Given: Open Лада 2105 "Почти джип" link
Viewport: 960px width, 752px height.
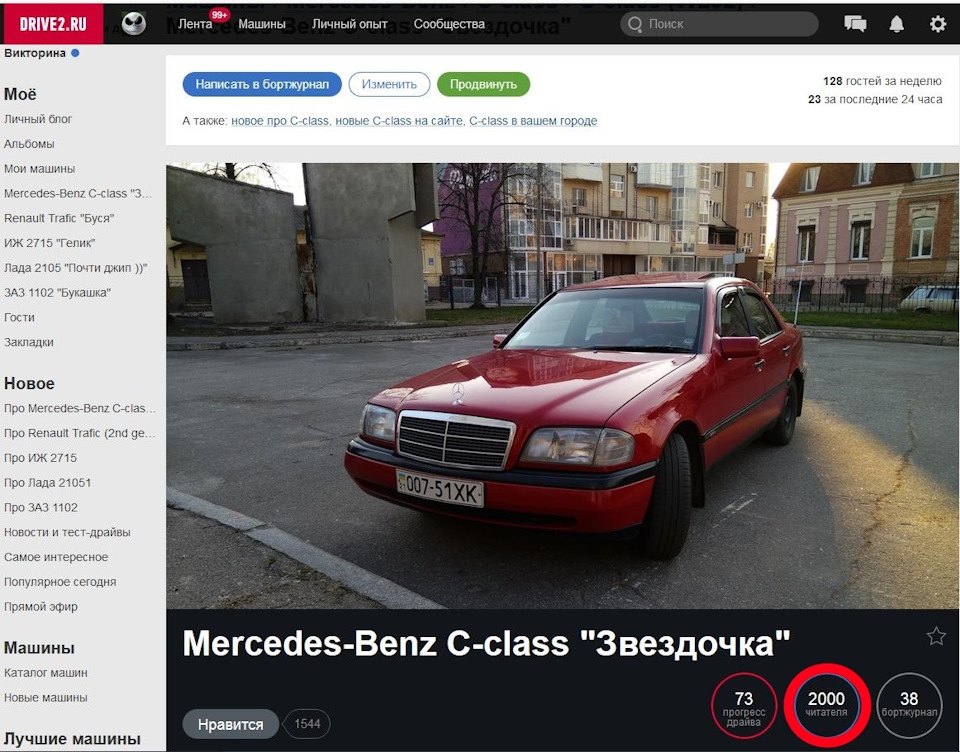Looking at the screenshot, I should [x=75, y=268].
